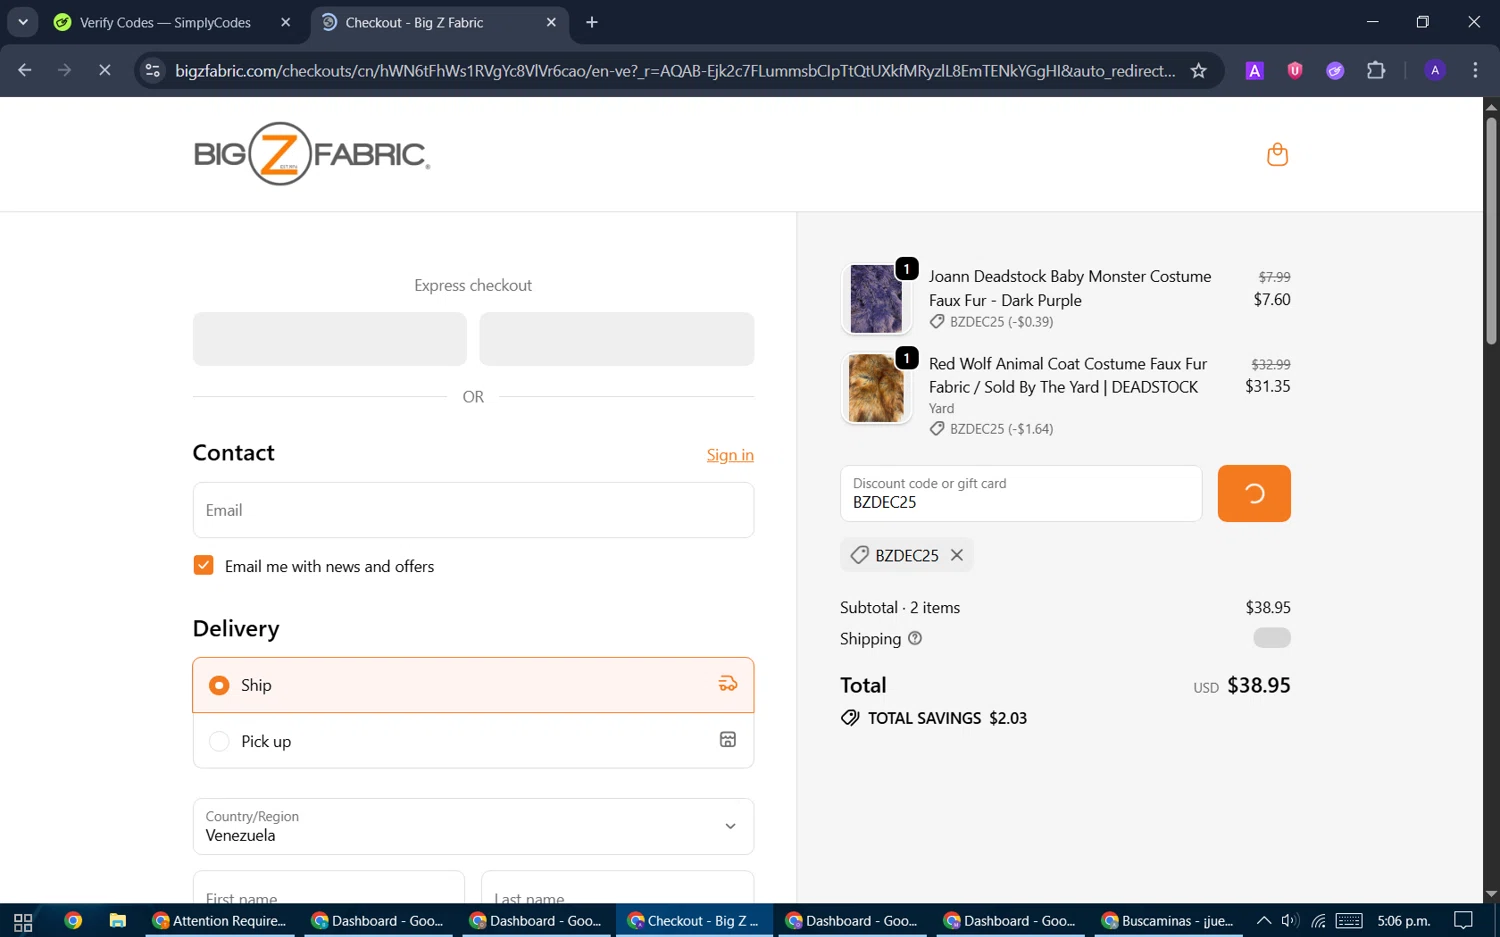Select the Pick up delivery option
This screenshot has width=1500, height=937.
(473, 741)
